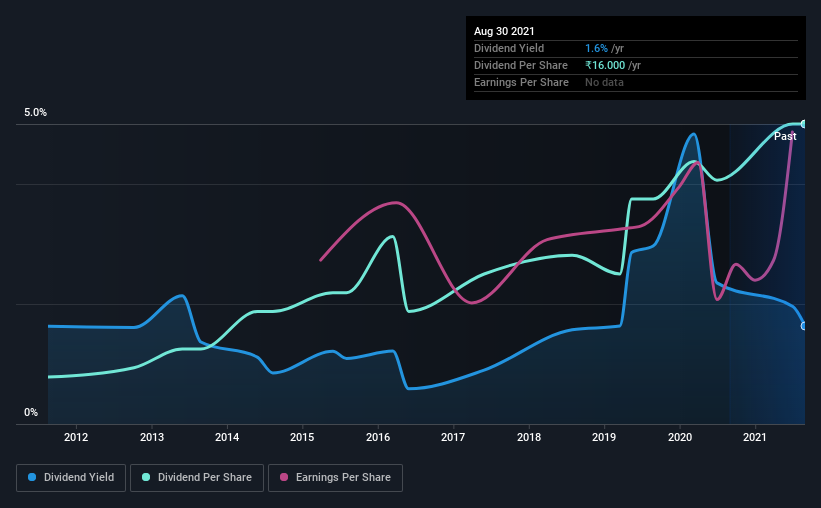
Task: Click the teal Dividend Per Share legend dot
Action: (146, 477)
